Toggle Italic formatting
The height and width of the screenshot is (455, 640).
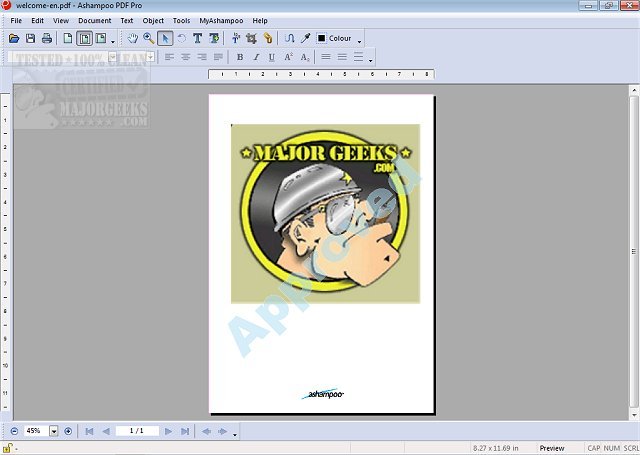(x=256, y=57)
